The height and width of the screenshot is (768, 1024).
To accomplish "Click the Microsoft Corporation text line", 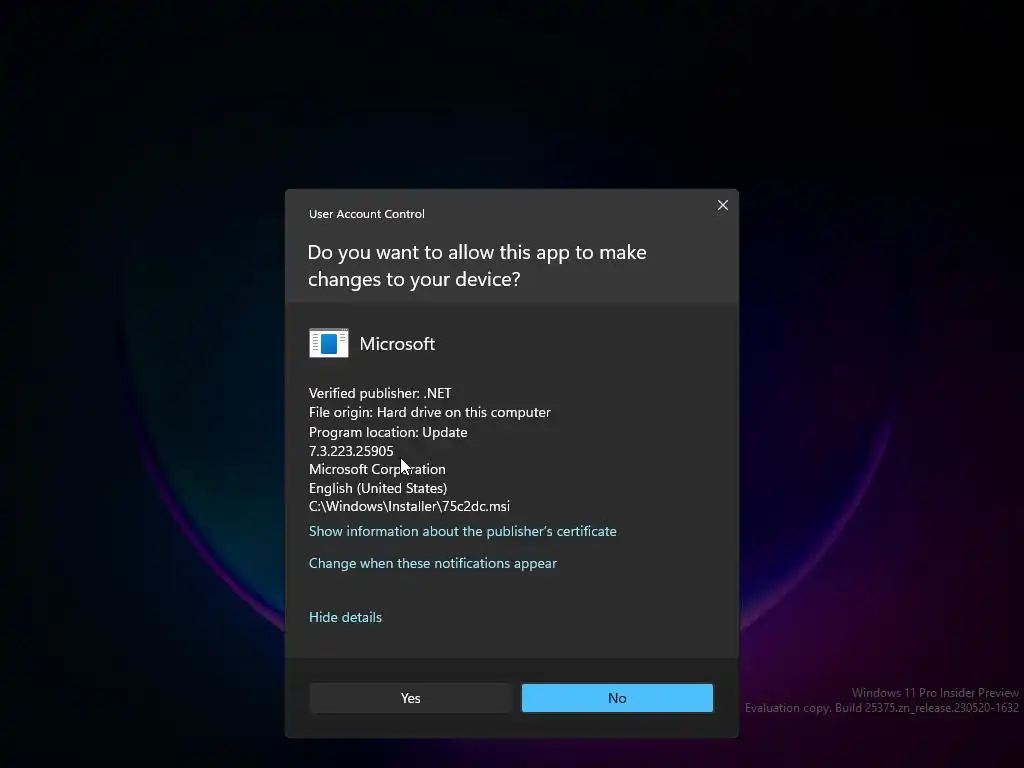I will coord(377,470).
